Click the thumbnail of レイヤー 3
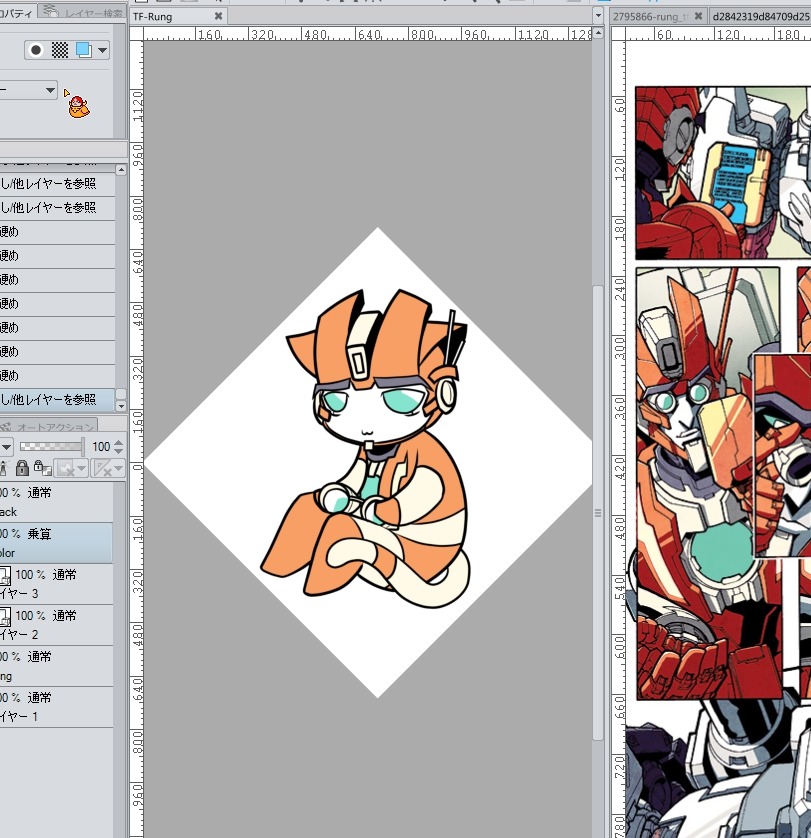The width and height of the screenshot is (811, 838). coord(4,576)
